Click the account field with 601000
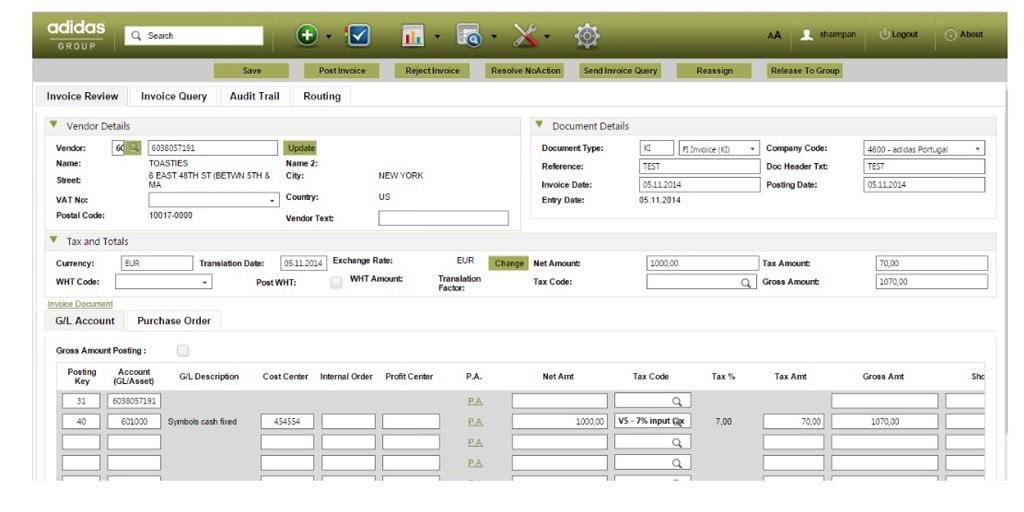 pos(134,422)
